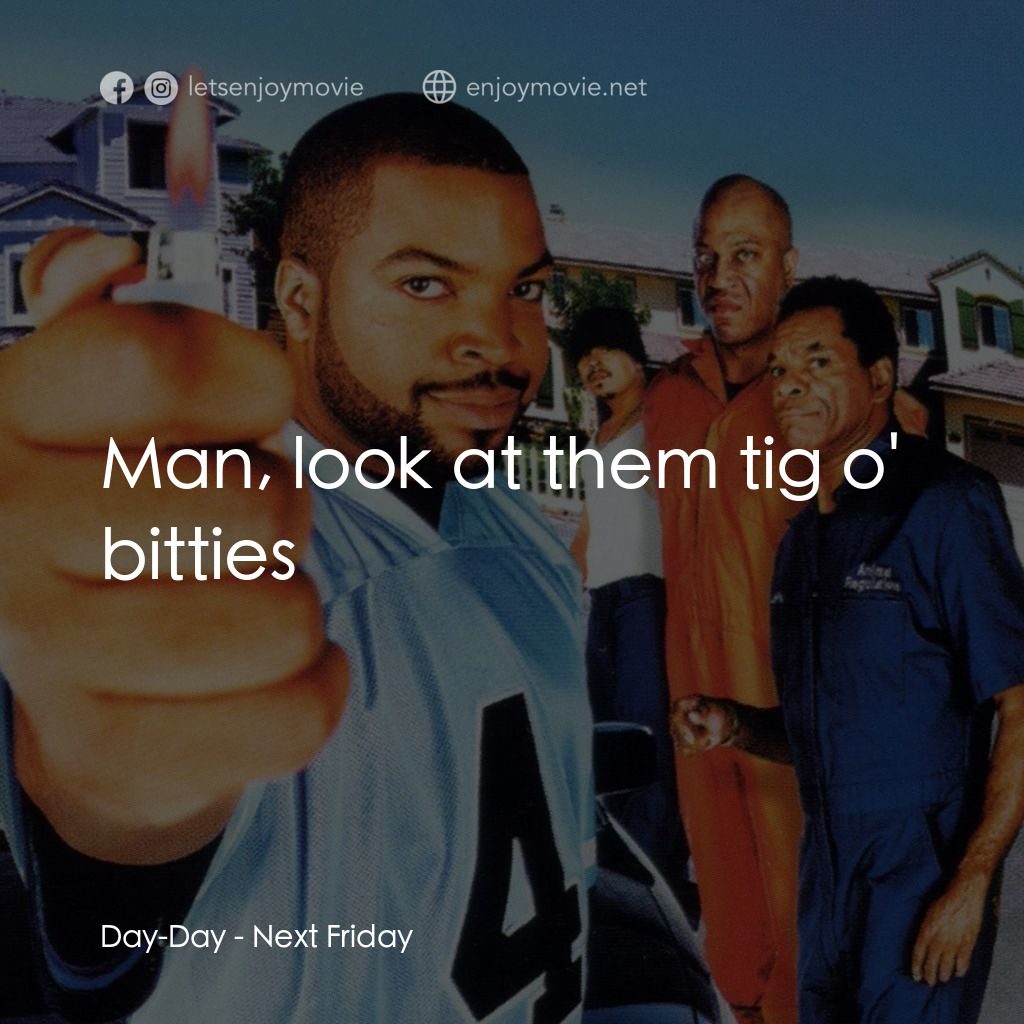Click the globe website icon
1024x1024 pixels.
(440, 87)
